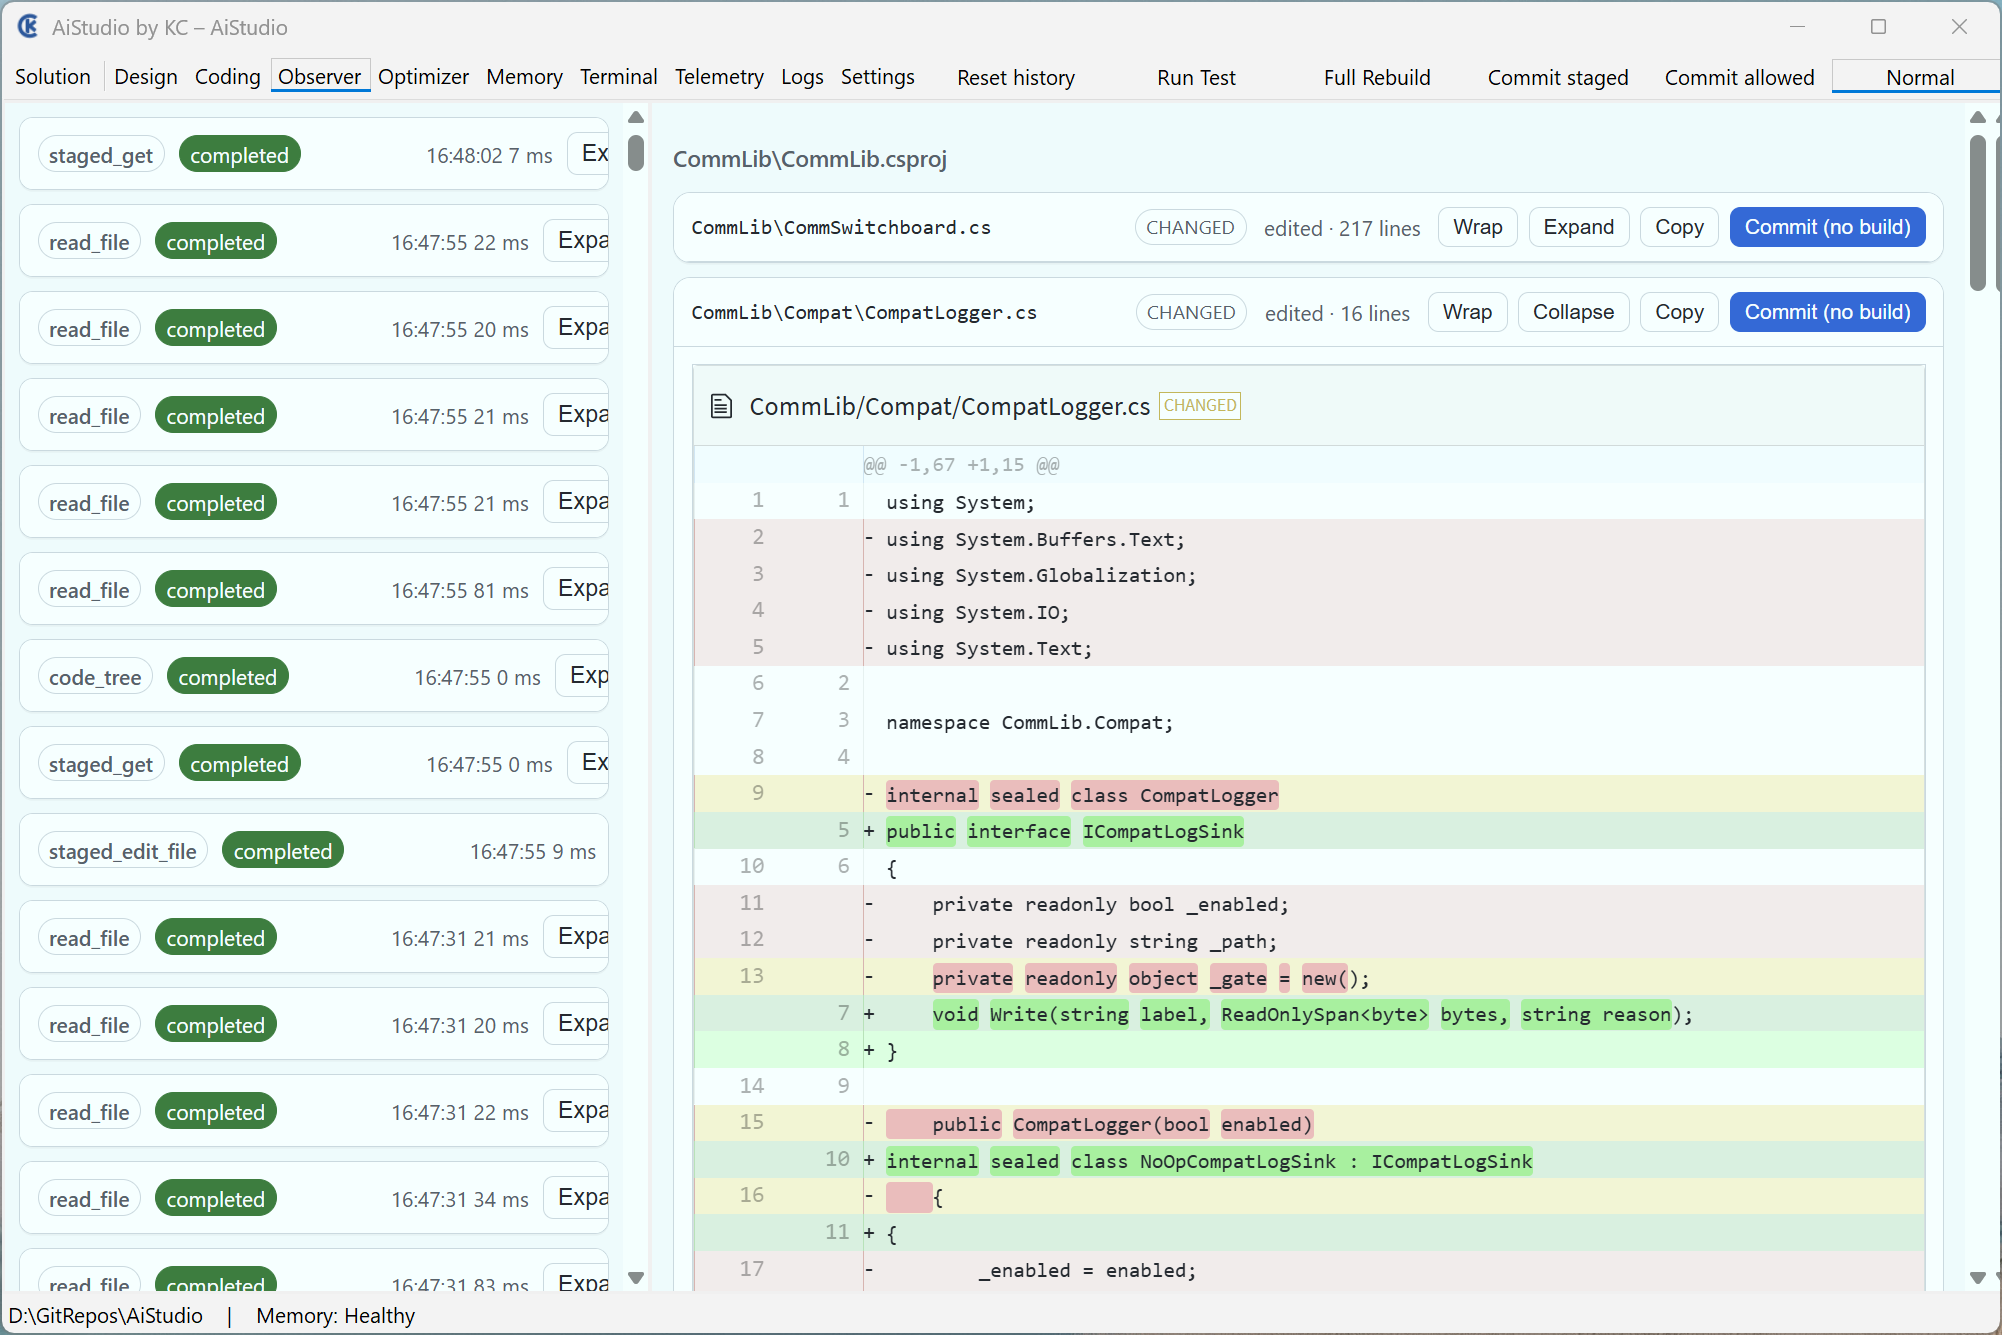
Task: Minimize the AiStudio window
Action: tap(1797, 27)
